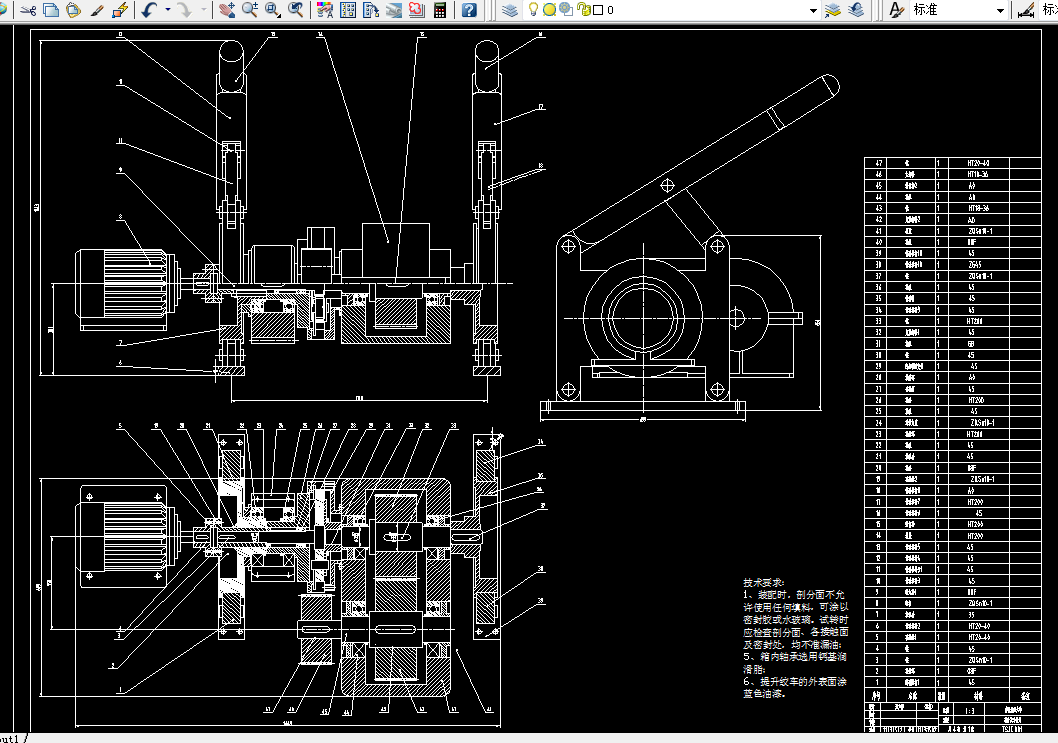Click the Redo arrow

(x=184, y=10)
